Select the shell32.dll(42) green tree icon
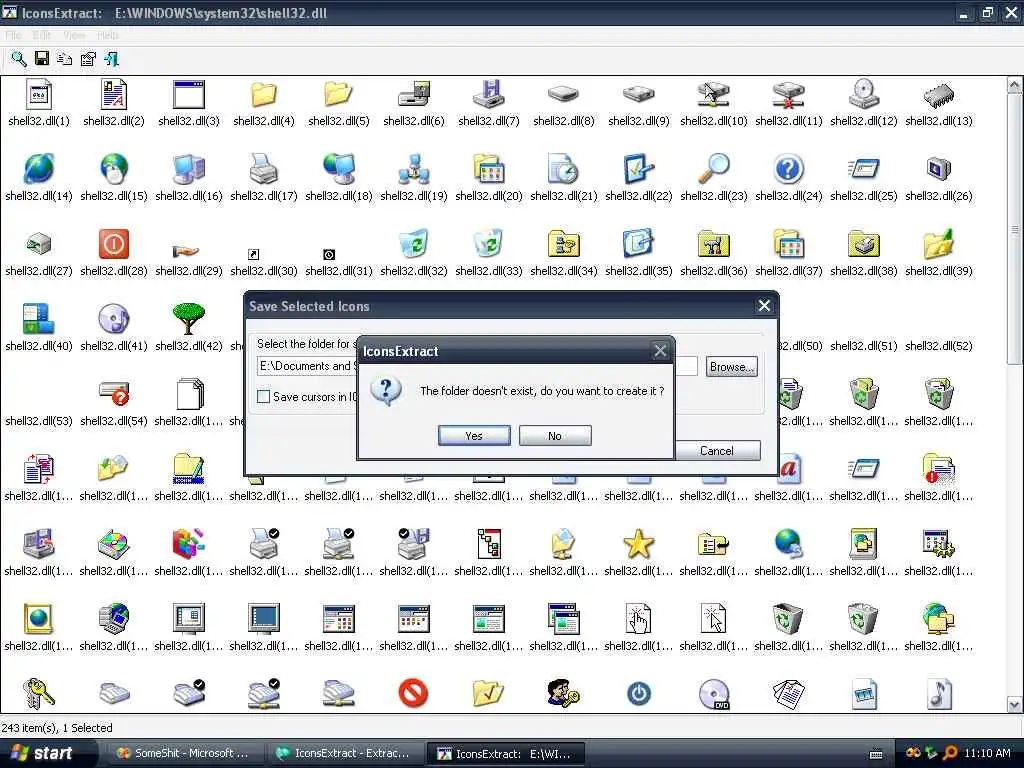The width and height of the screenshot is (1024, 768). point(189,319)
